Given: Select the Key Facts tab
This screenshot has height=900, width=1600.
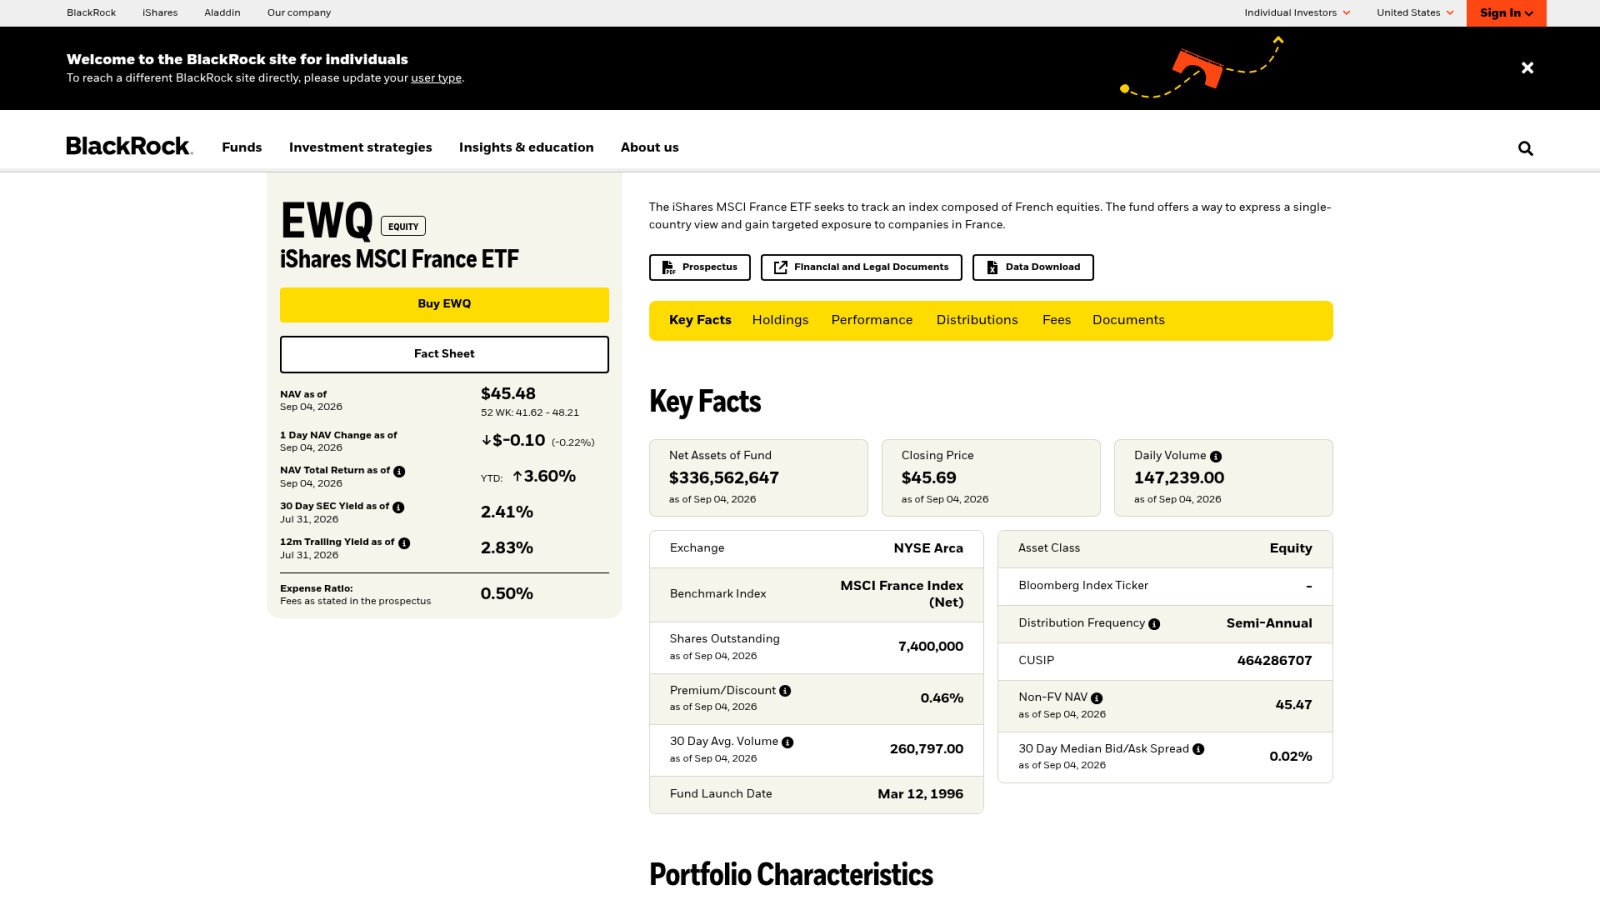Looking at the screenshot, I should (700, 320).
